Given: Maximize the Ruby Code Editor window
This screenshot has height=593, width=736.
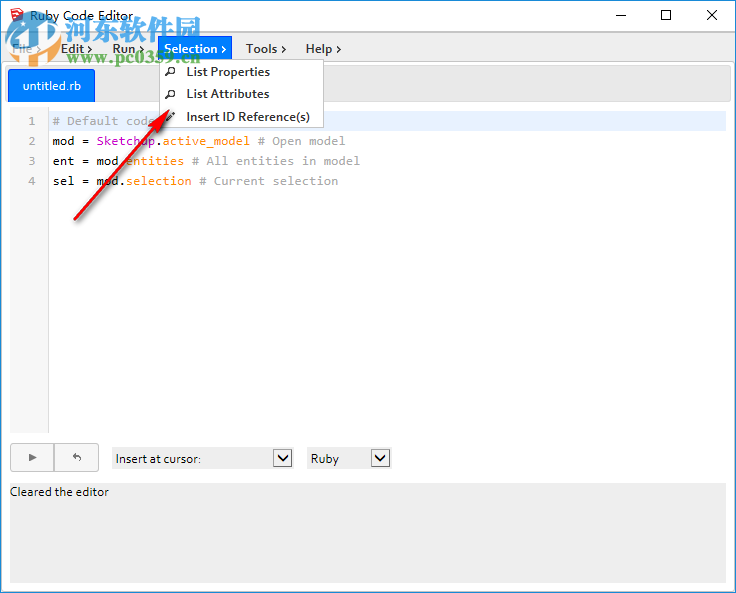Looking at the screenshot, I should [666, 15].
